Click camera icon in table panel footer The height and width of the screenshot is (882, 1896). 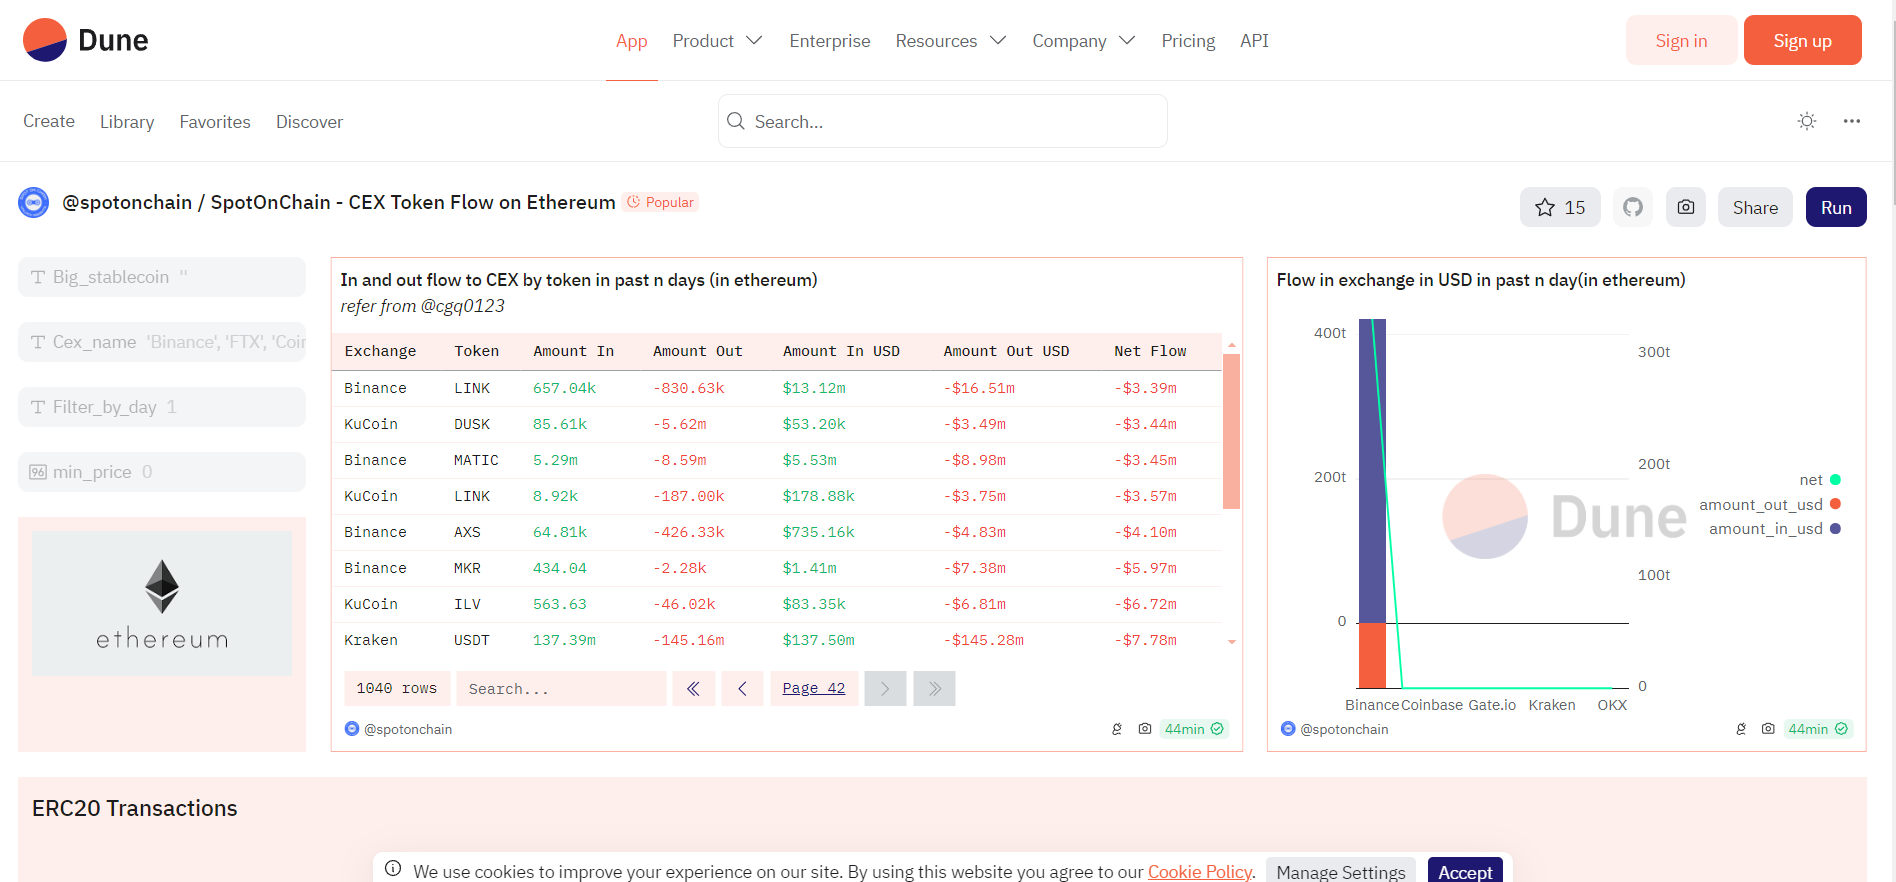tap(1145, 729)
